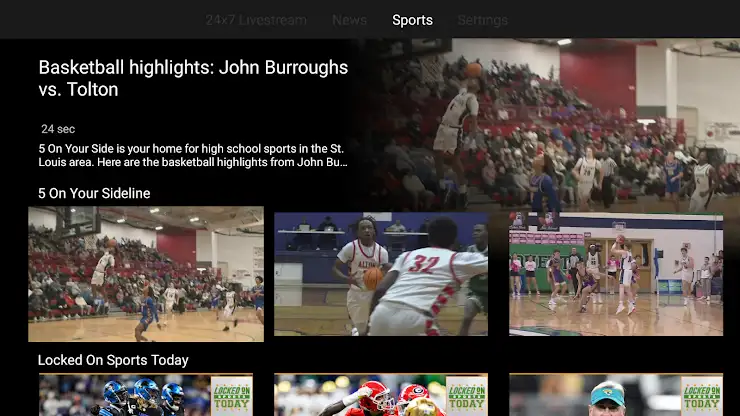This screenshot has height=416, width=740.
Task: Click the 24 sec duration label
Action: 58,129
